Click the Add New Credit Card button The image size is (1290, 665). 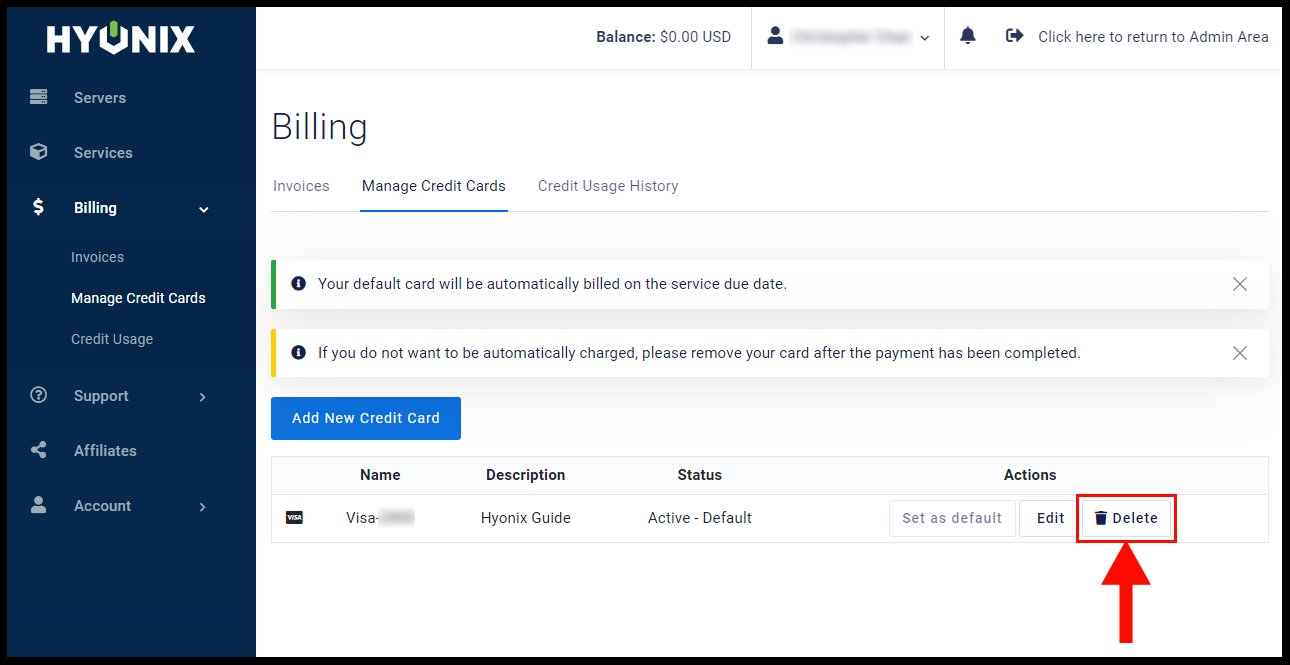[x=365, y=418]
